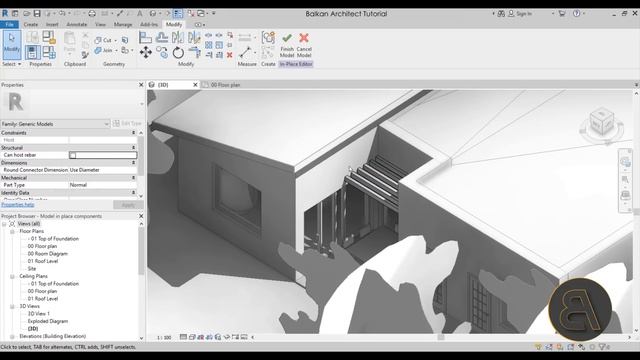Viewport: 640px width, 360px height.
Task: Select Exploded Diagram in 3D Views
Action: coord(48,322)
